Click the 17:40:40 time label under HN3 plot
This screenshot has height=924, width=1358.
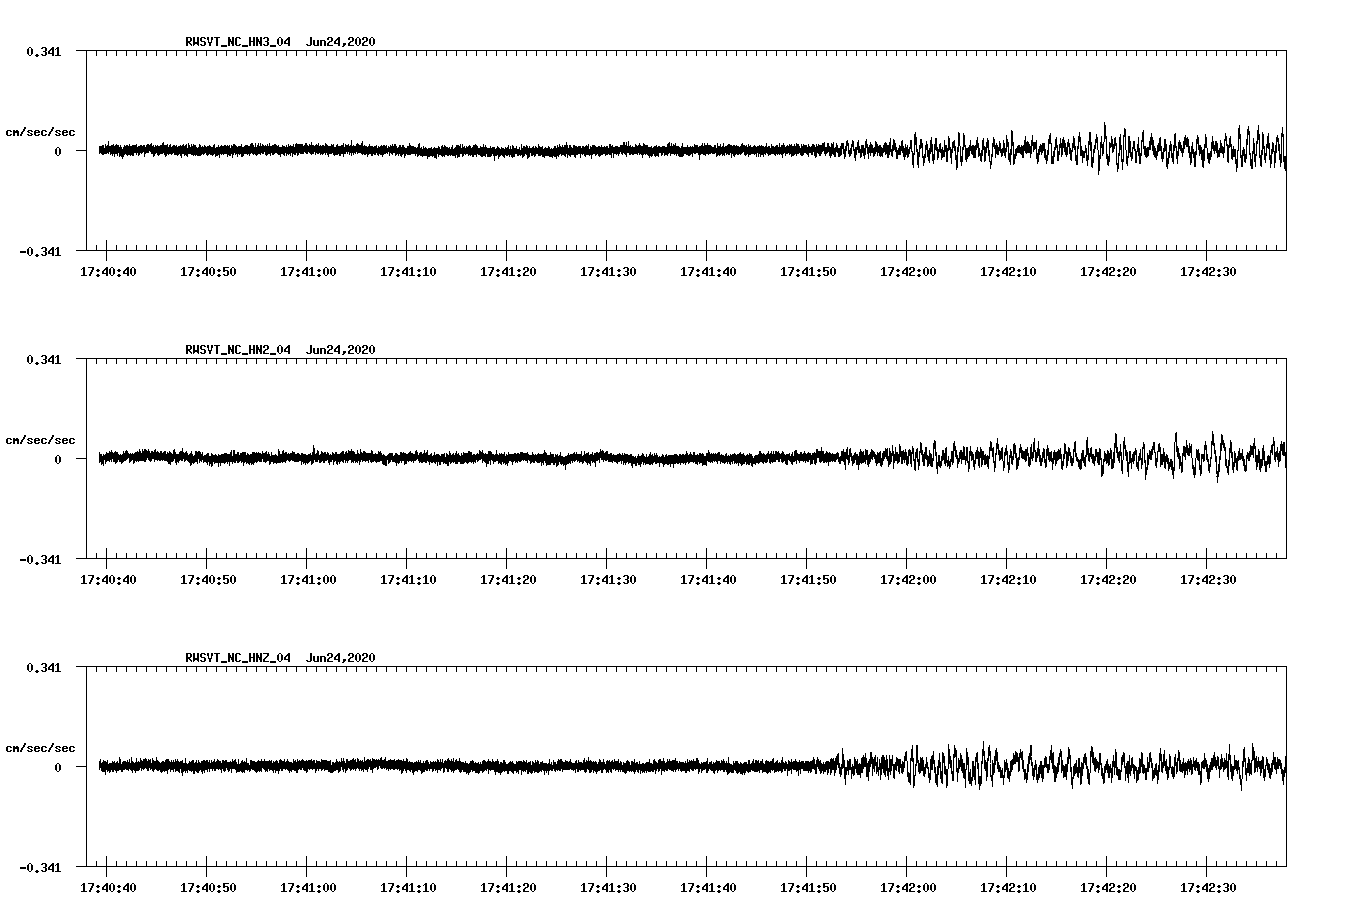click(108, 272)
